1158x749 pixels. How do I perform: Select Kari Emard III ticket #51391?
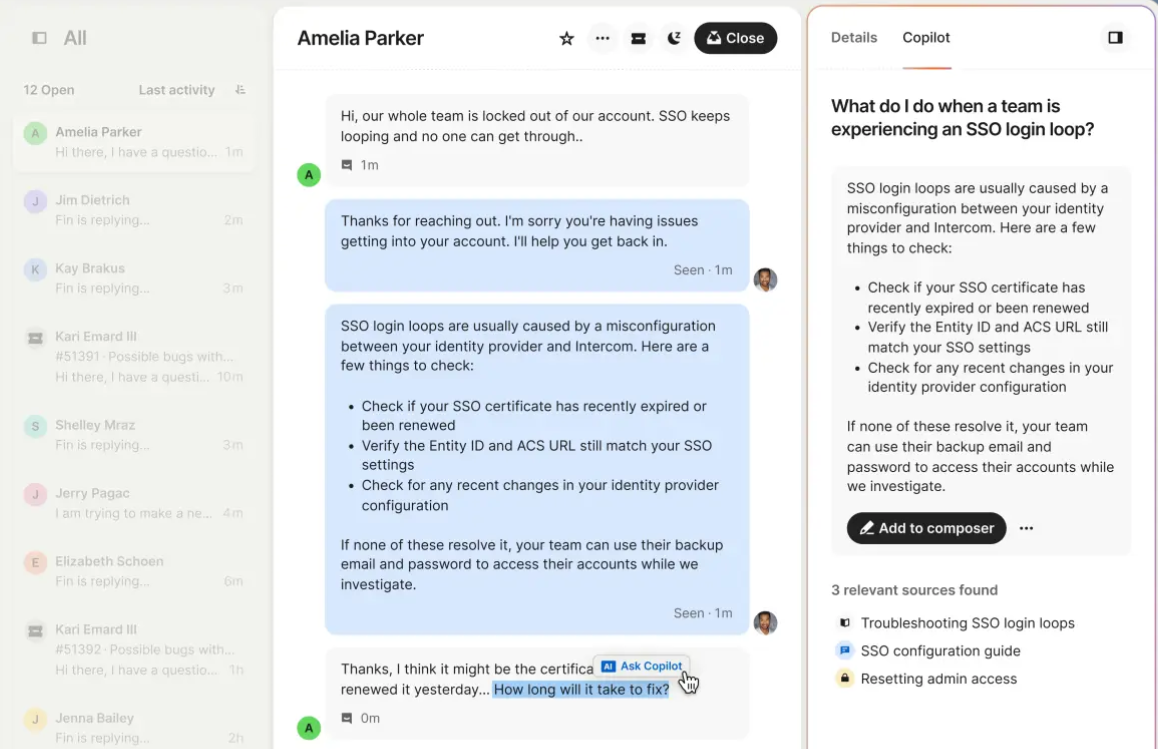pyautogui.click(x=134, y=357)
